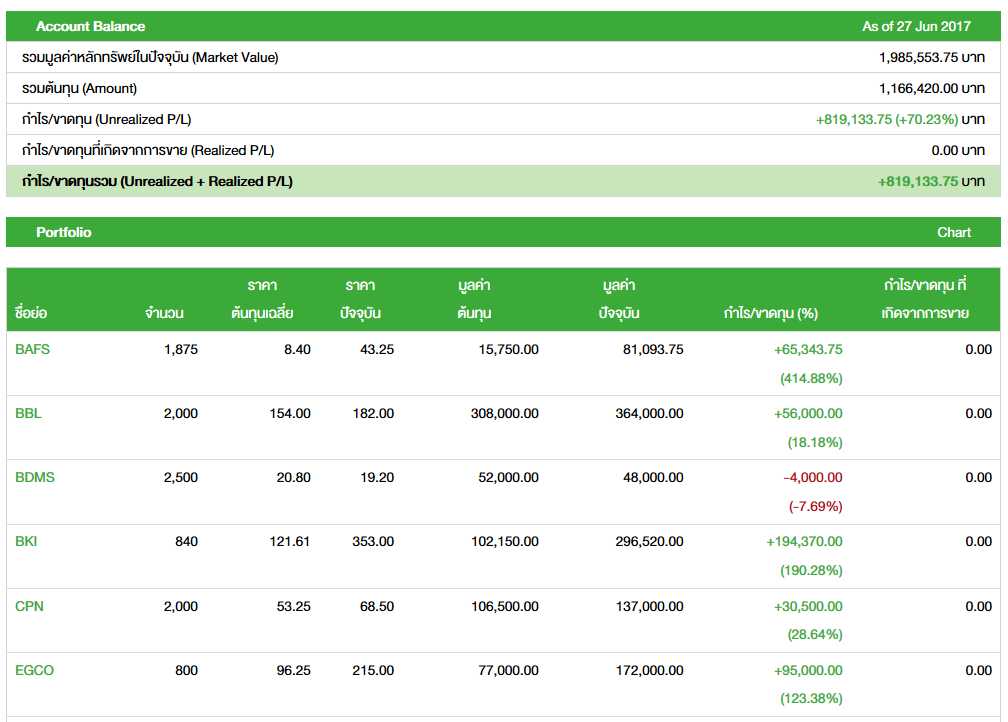Click the Account Balance header title
1008x722 pixels.
pos(90,26)
